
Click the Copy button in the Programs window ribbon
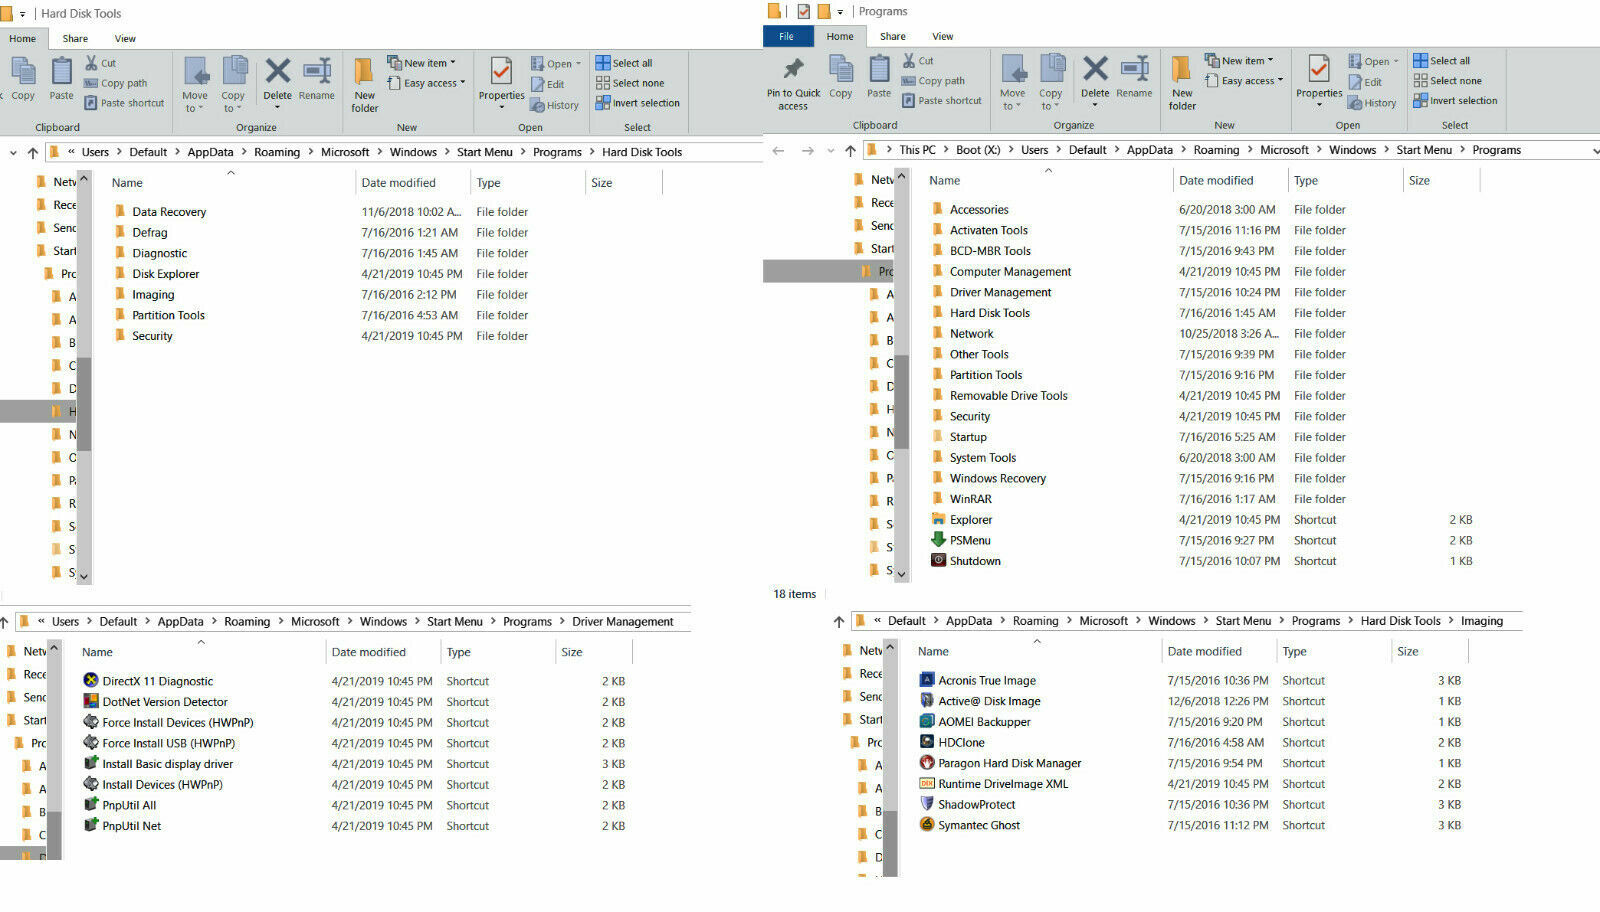pyautogui.click(x=841, y=78)
